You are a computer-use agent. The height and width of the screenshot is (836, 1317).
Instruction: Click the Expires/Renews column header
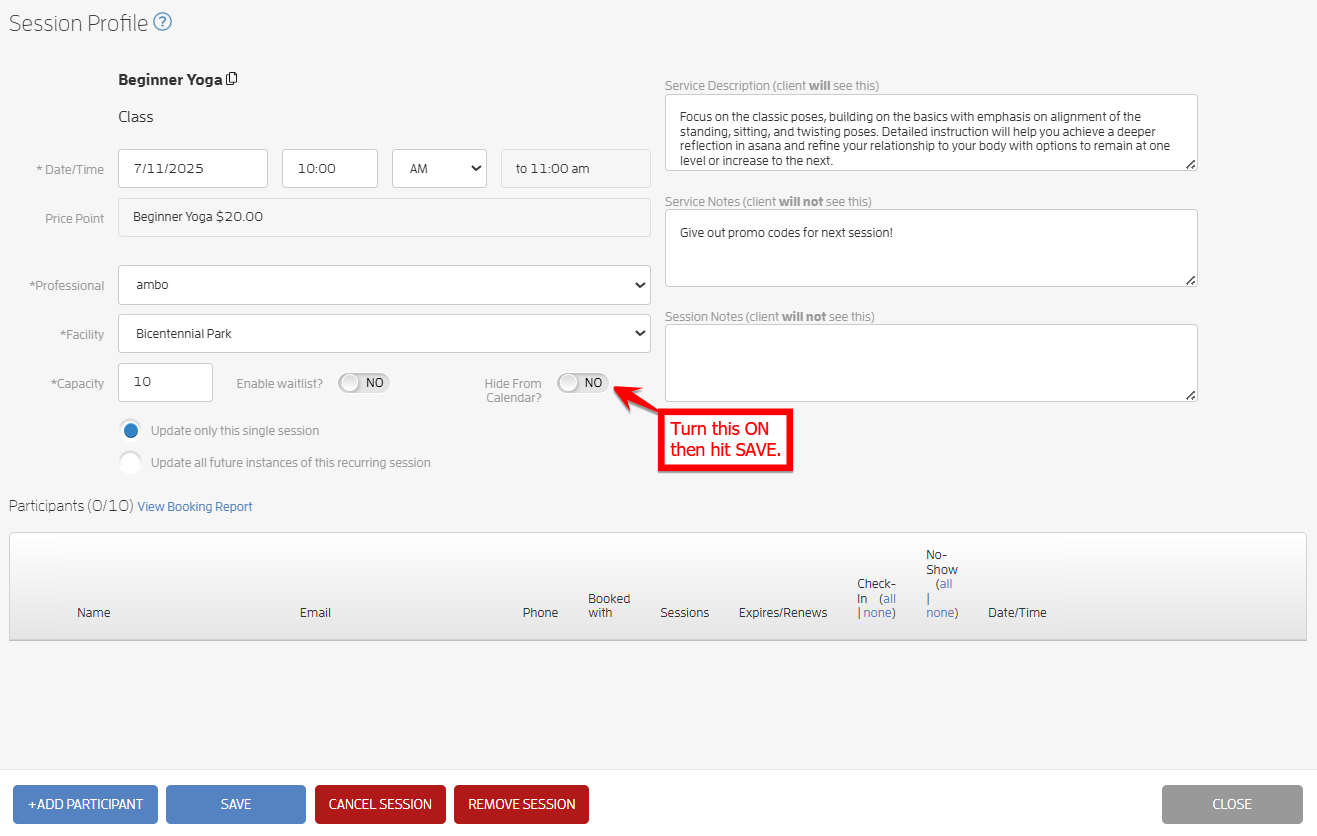[x=783, y=613]
